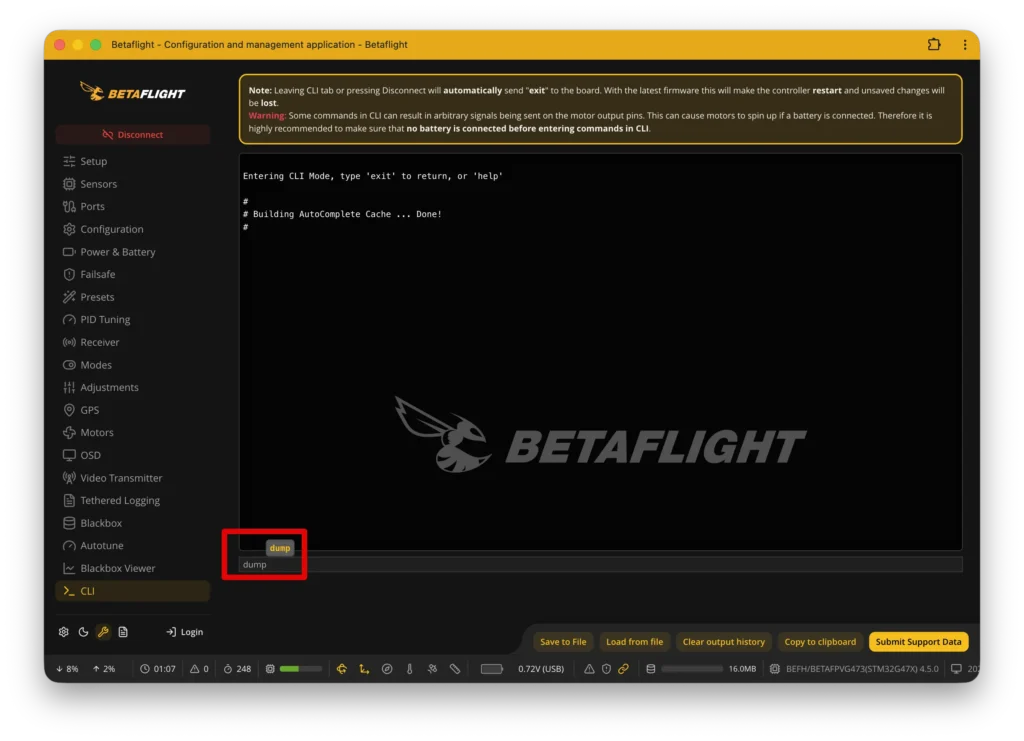Click the extensions puzzle icon in the title bar

934,44
